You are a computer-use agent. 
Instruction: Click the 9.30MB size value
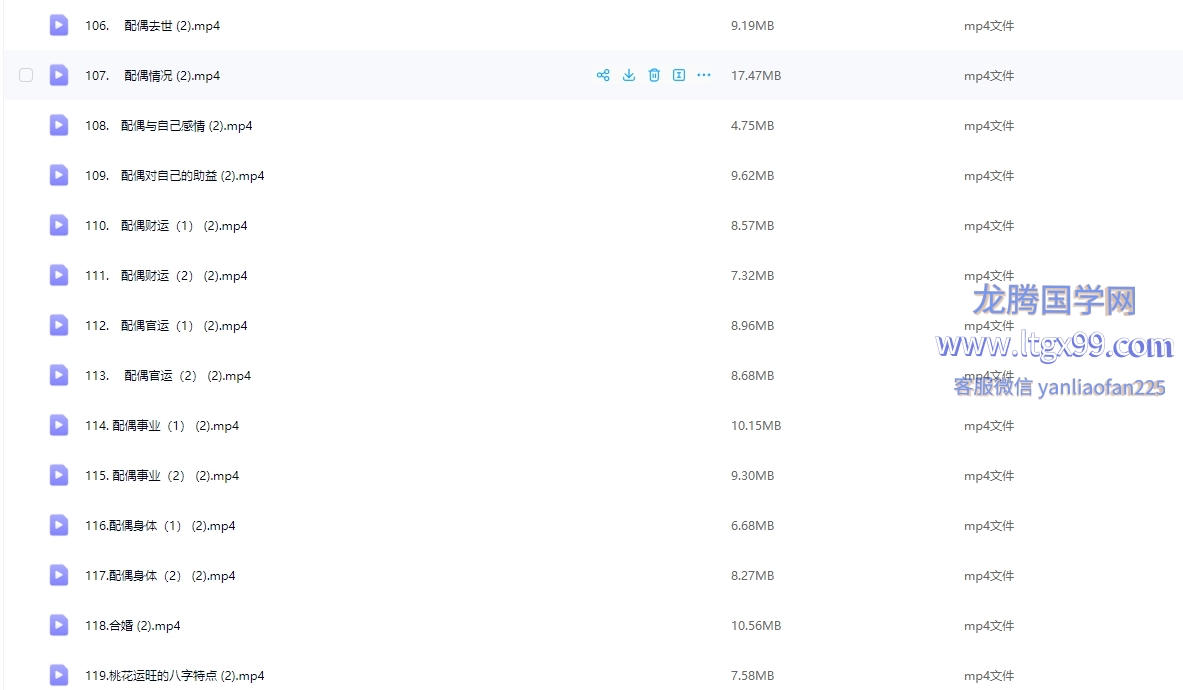click(x=752, y=476)
